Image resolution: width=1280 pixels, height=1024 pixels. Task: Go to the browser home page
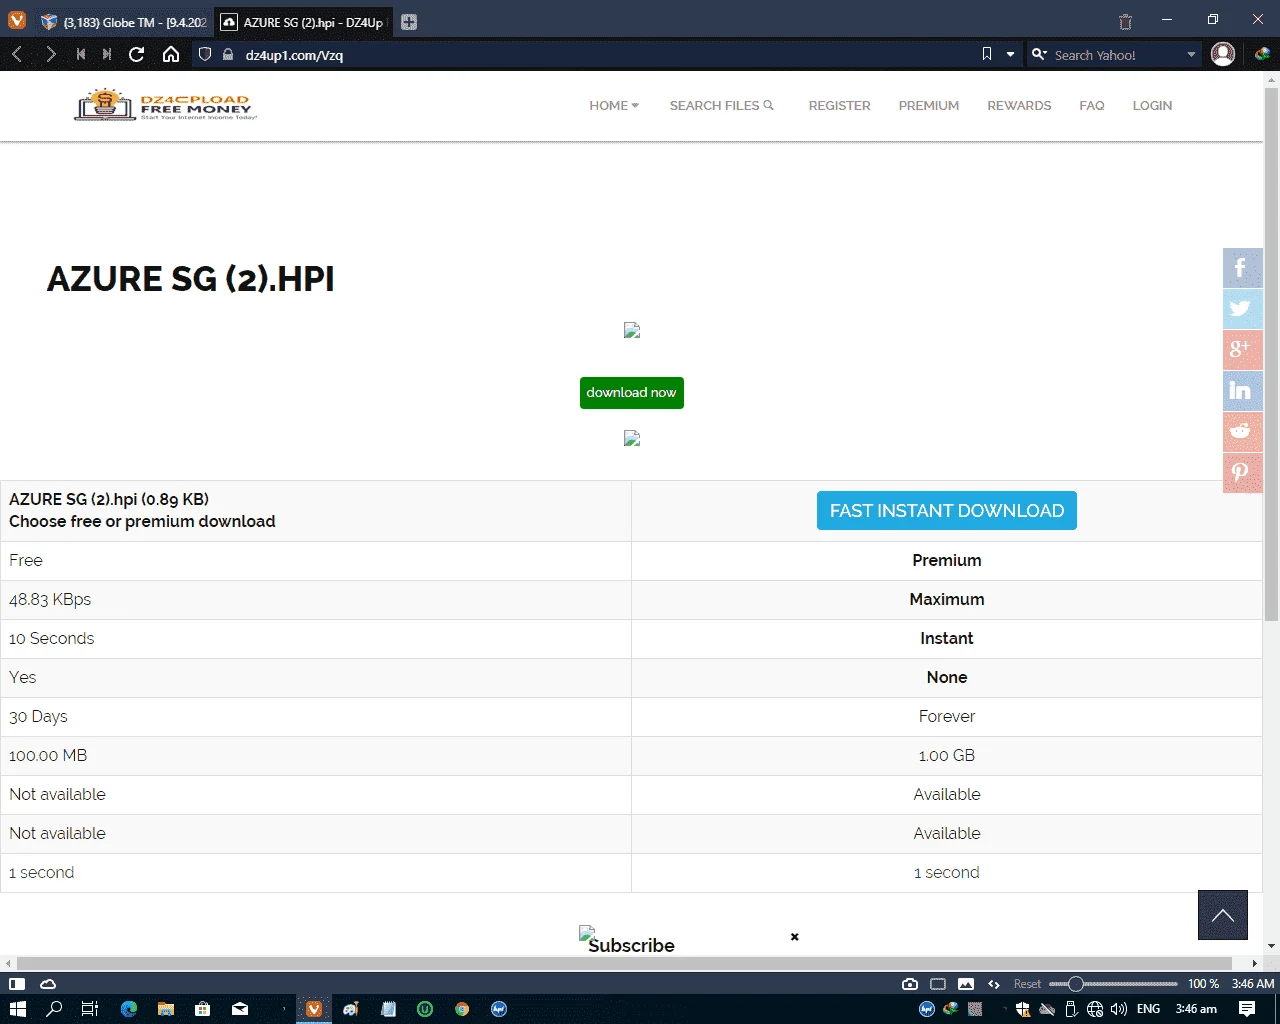[x=171, y=54]
